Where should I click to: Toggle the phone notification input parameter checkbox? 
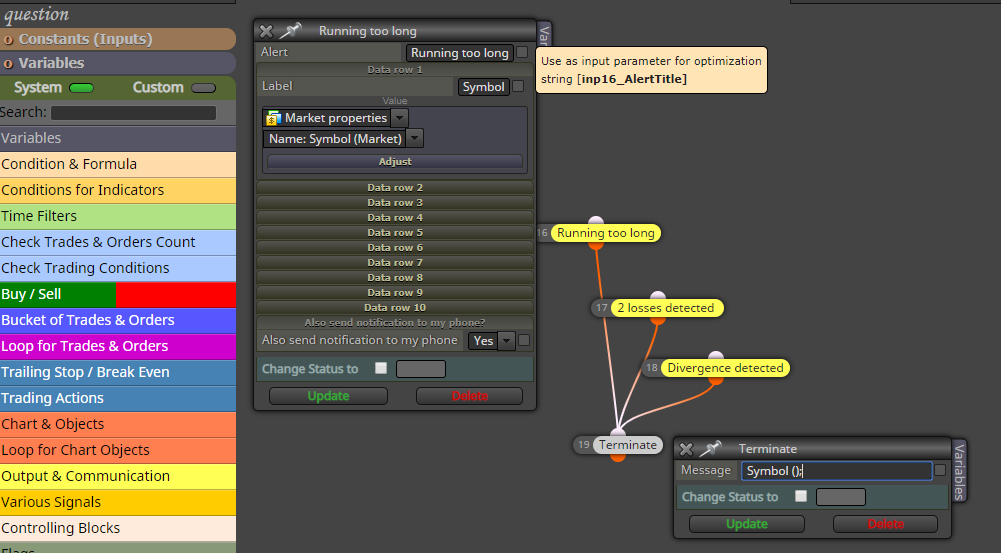point(524,340)
